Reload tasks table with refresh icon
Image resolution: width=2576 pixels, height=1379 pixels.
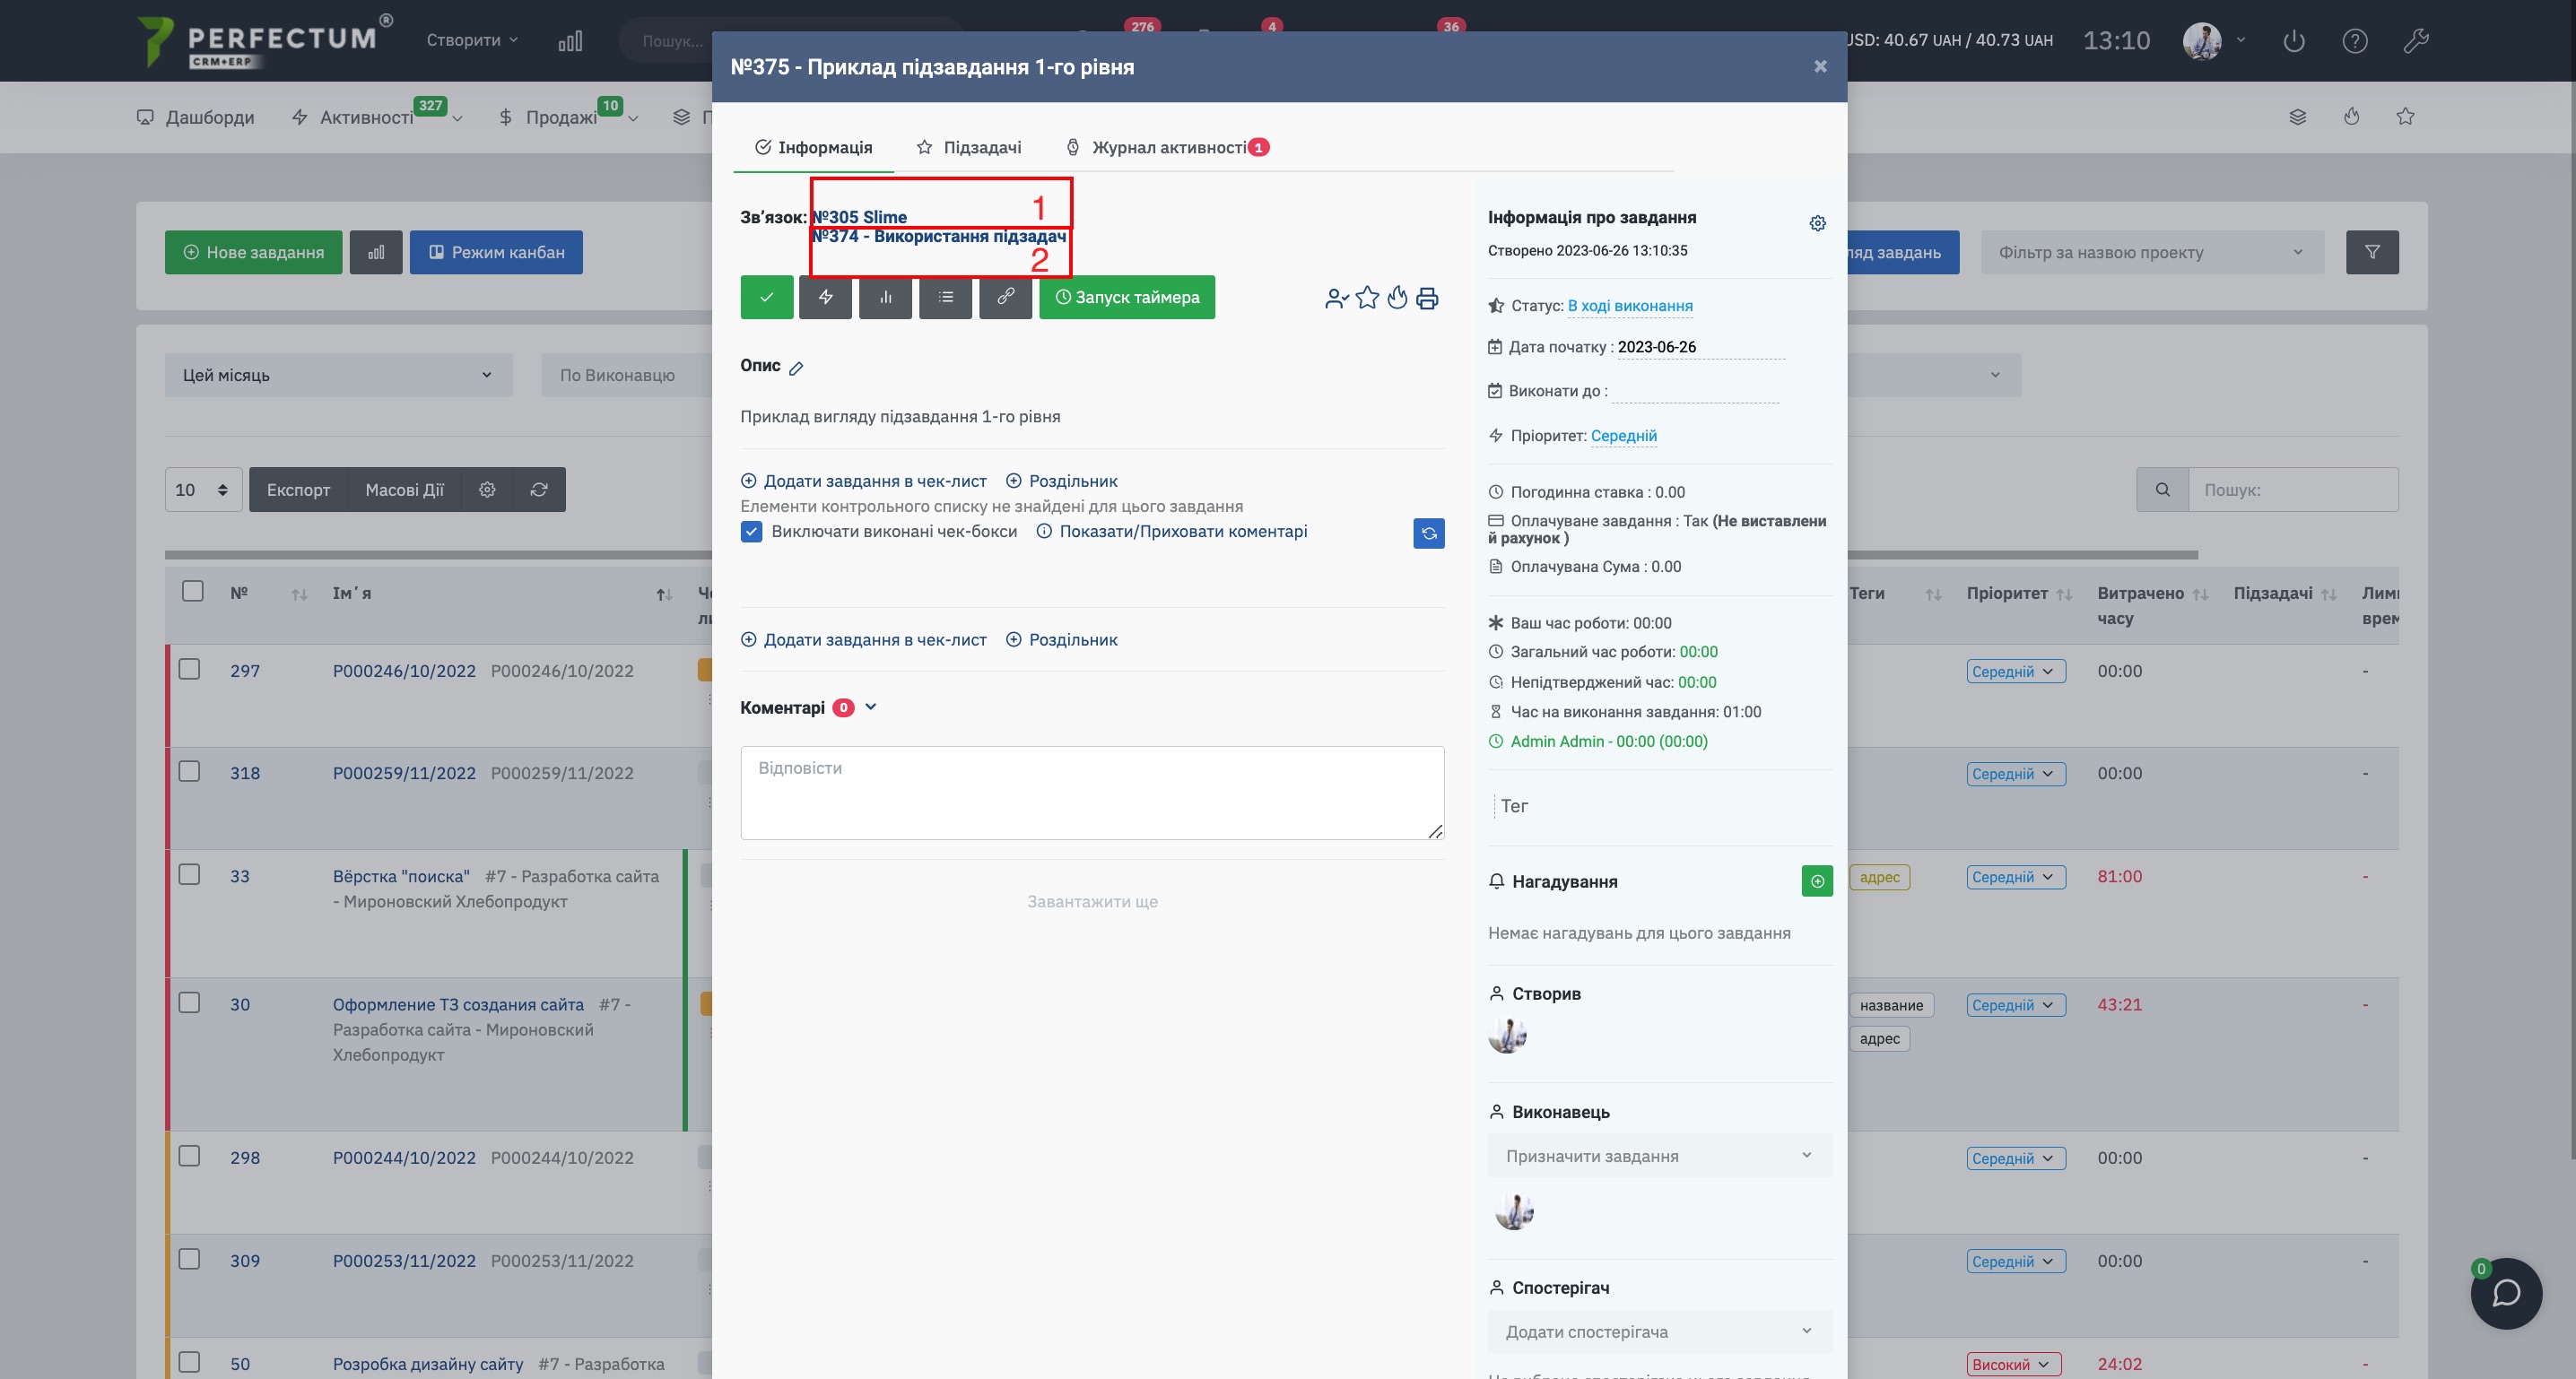click(539, 490)
